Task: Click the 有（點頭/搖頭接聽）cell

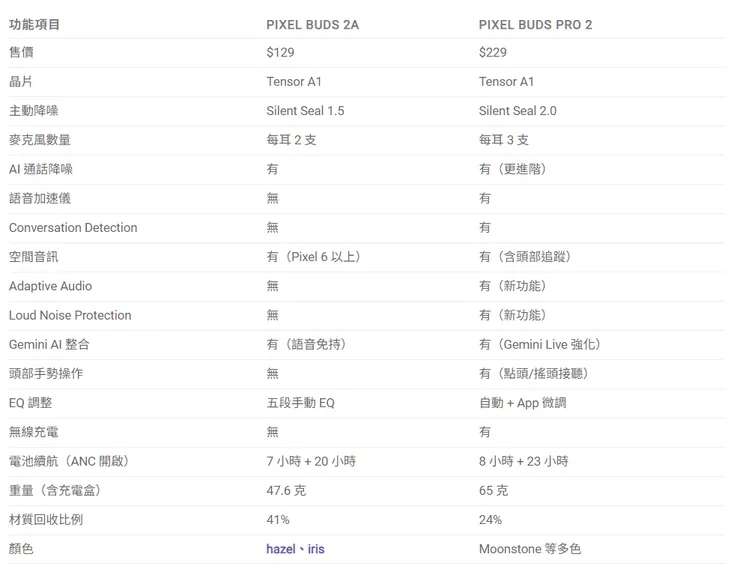Action: 533,374
